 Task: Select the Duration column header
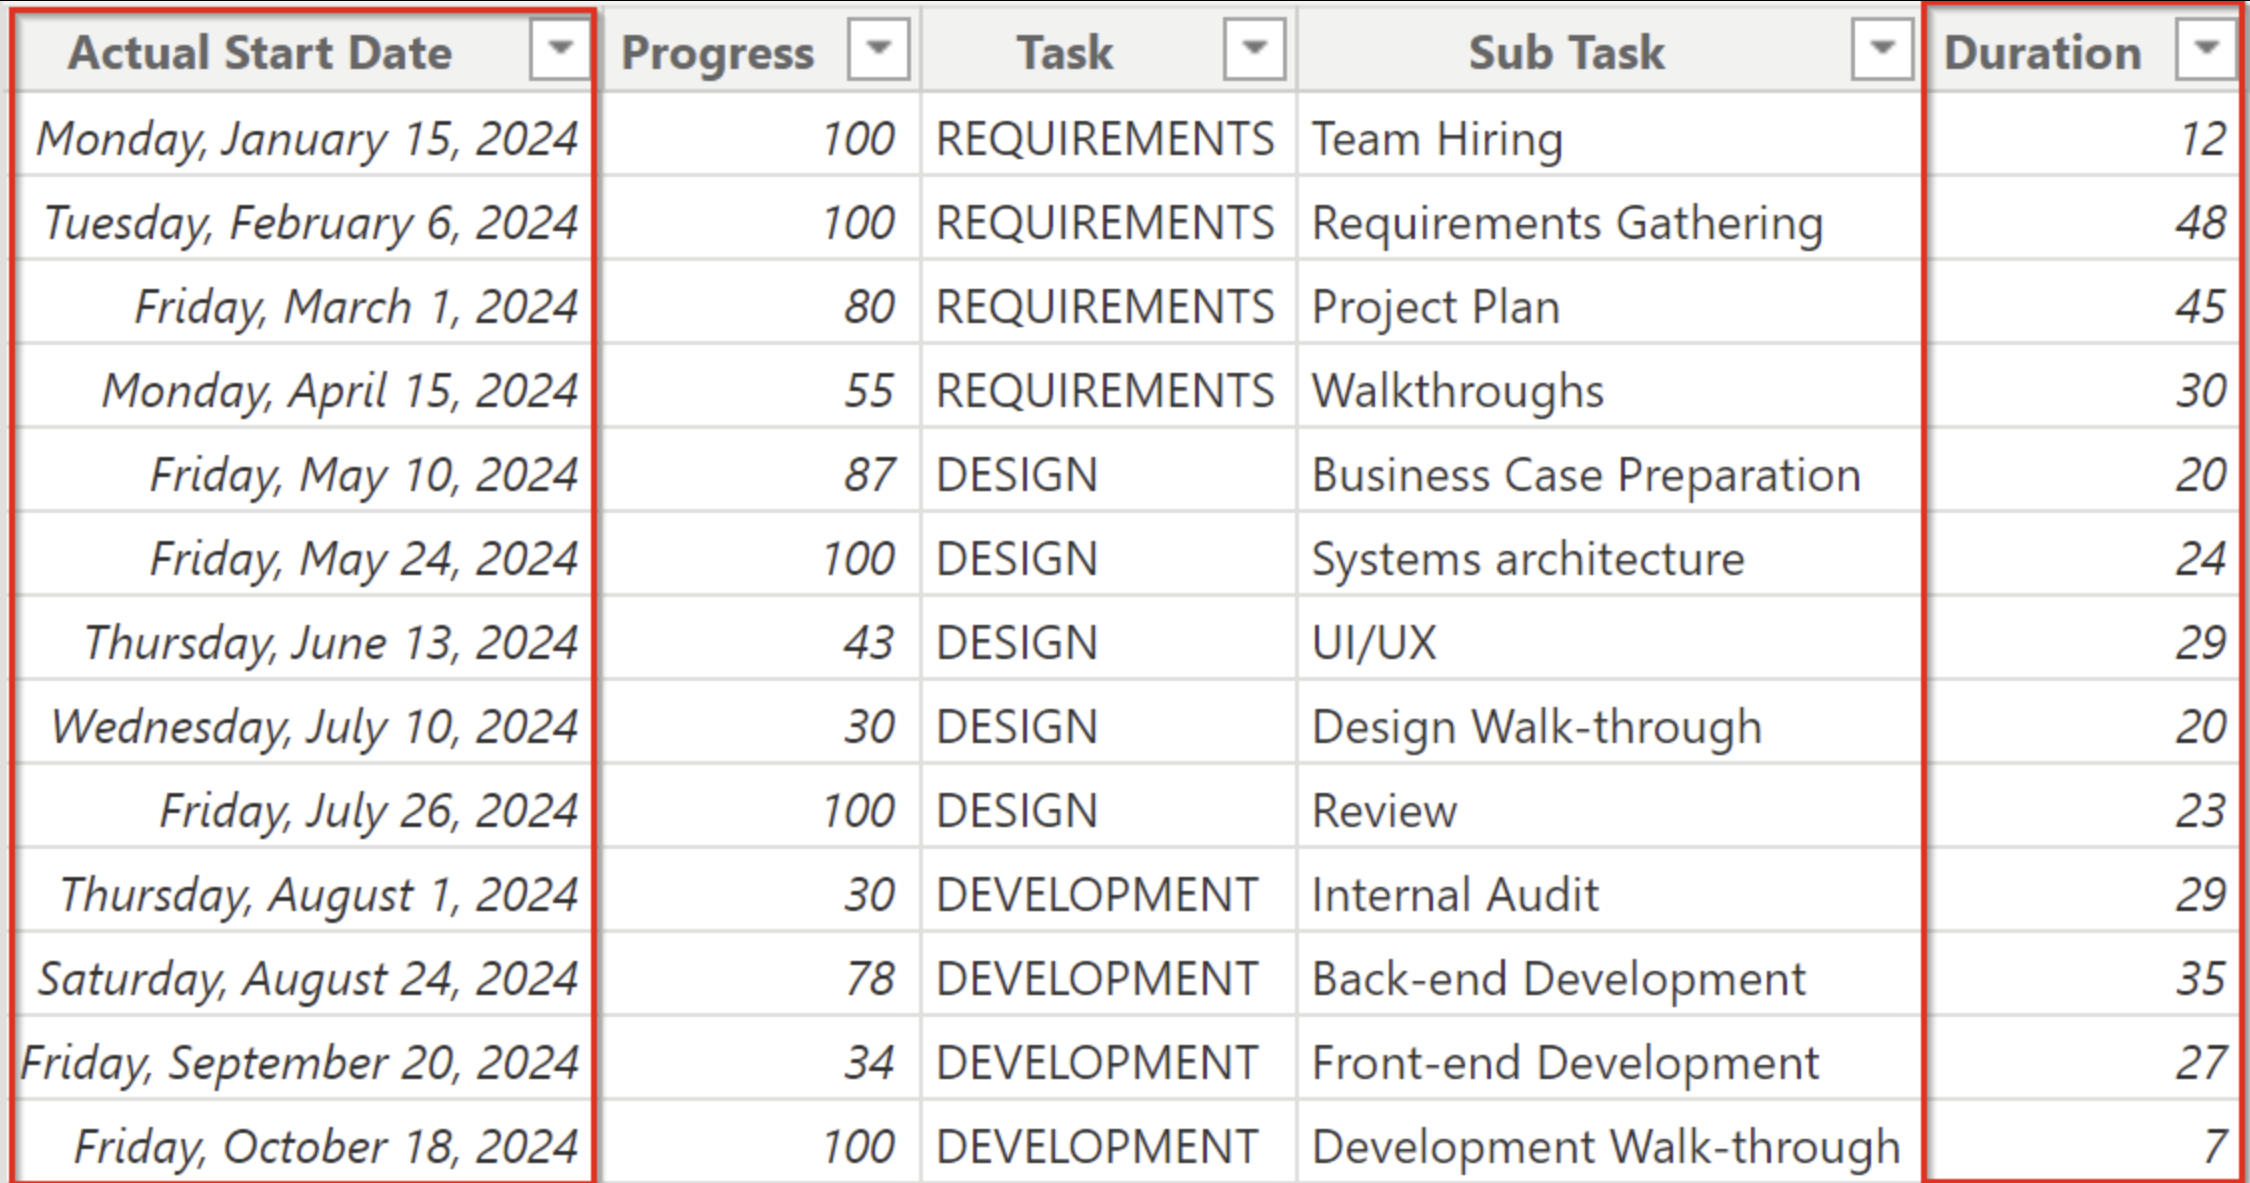pos(2042,52)
